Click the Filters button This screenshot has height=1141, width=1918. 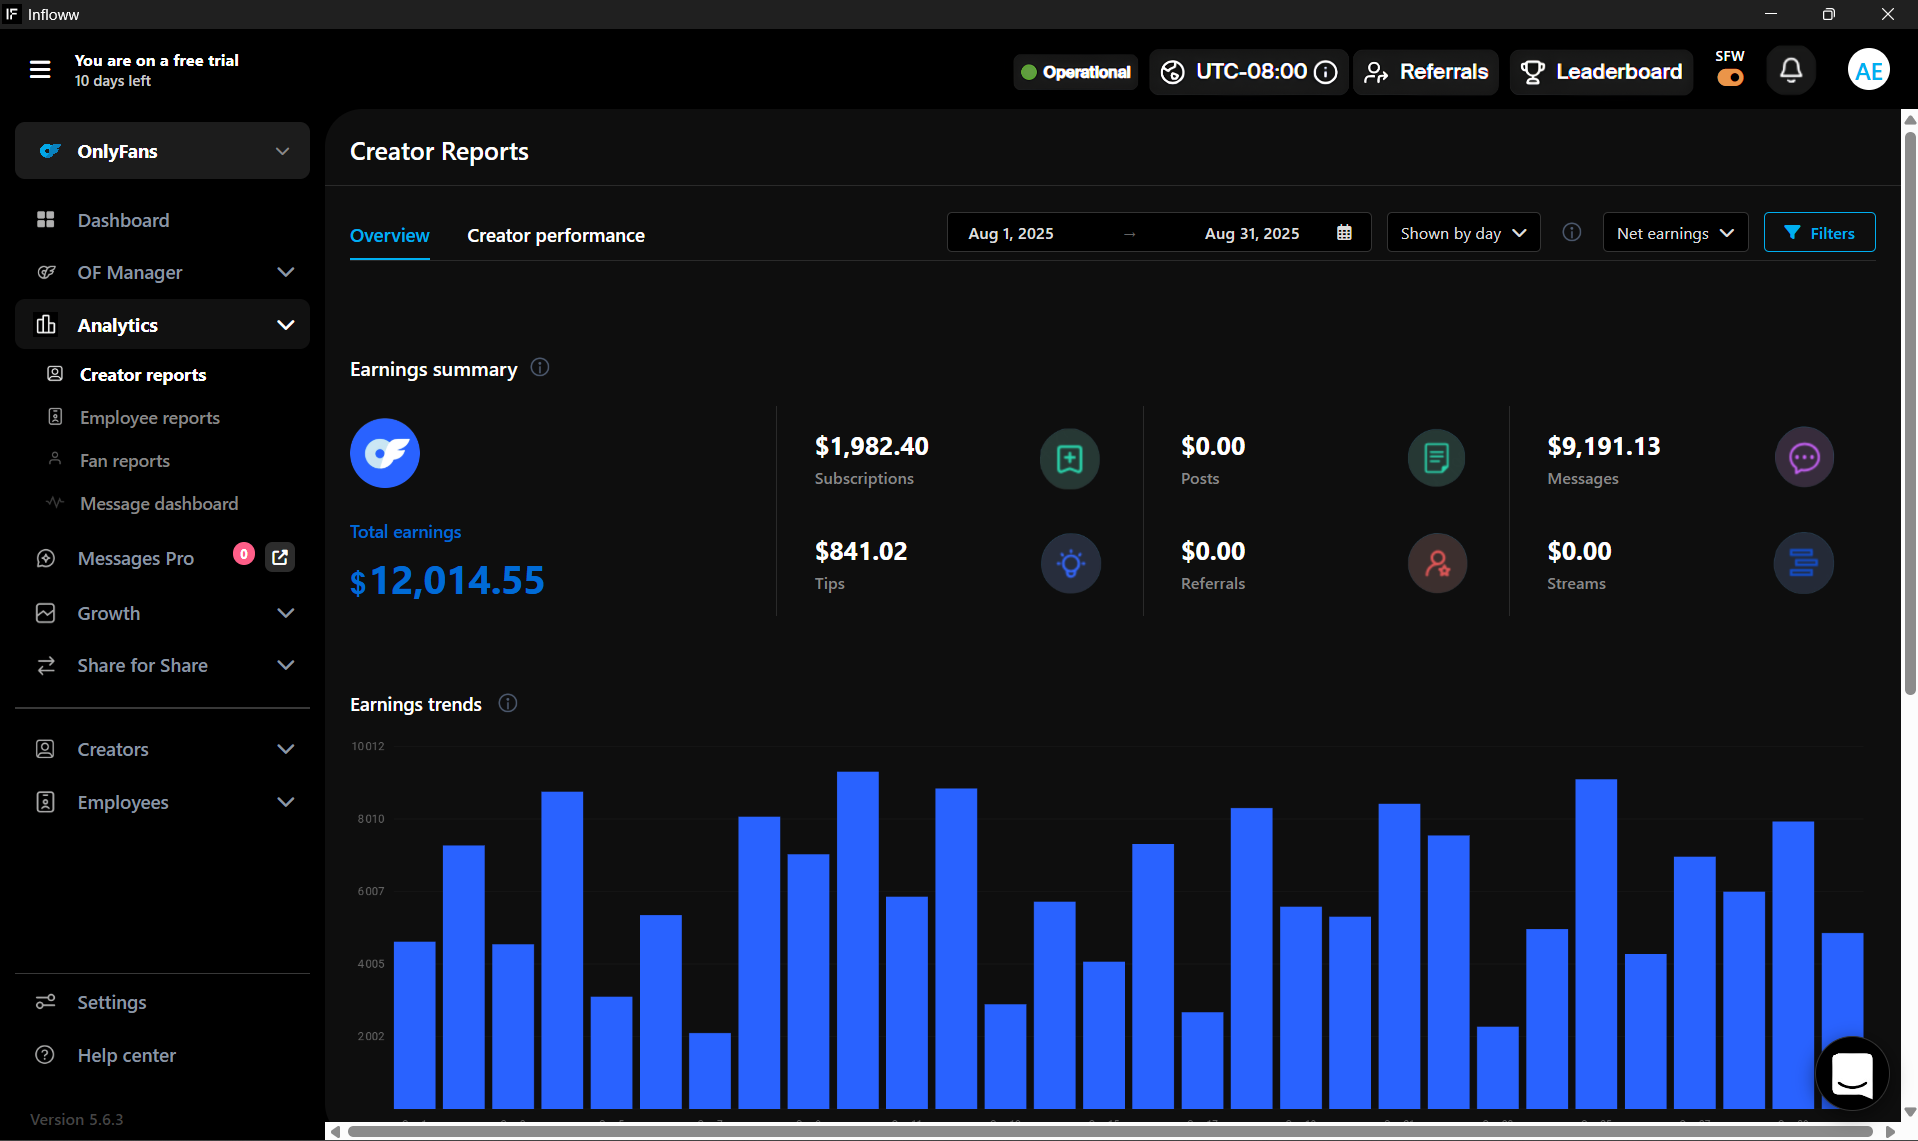coord(1819,232)
